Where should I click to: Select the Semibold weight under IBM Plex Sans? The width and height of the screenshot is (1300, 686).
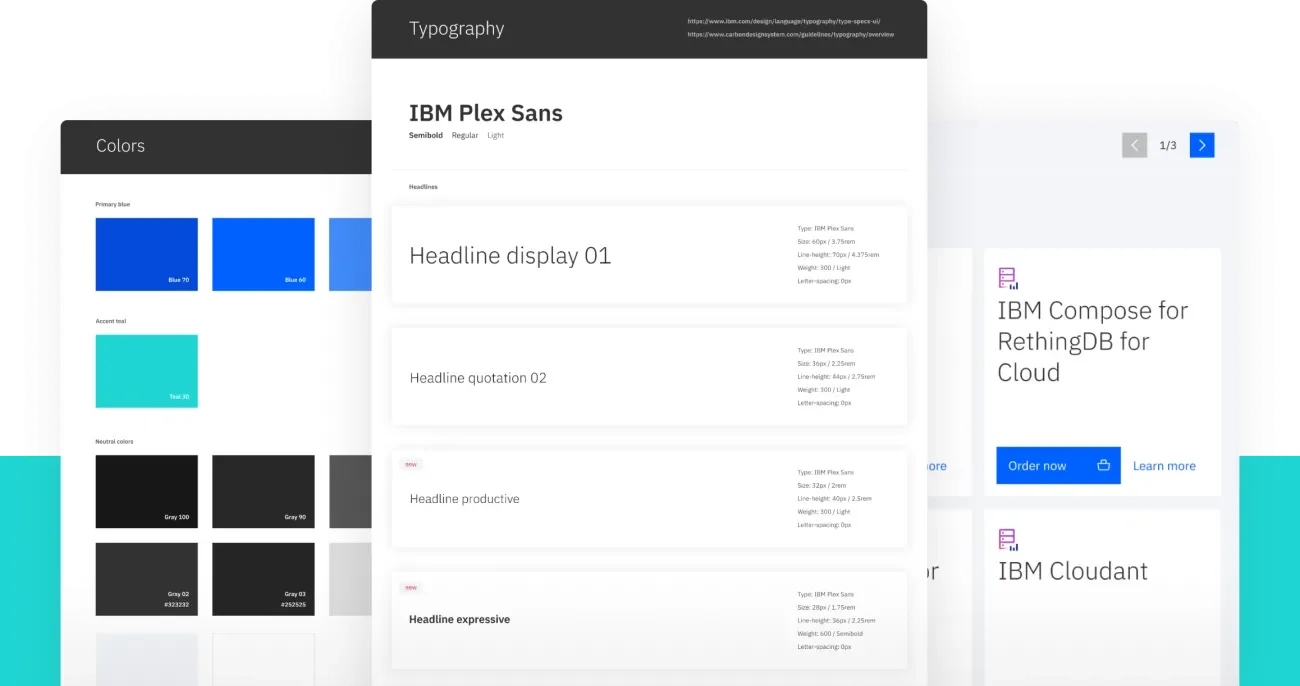click(426, 135)
